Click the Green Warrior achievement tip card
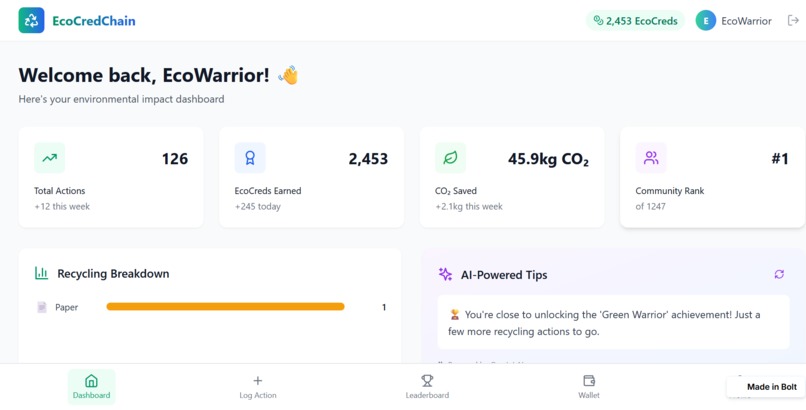The height and width of the screenshot is (410, 806). pos(613,322)
